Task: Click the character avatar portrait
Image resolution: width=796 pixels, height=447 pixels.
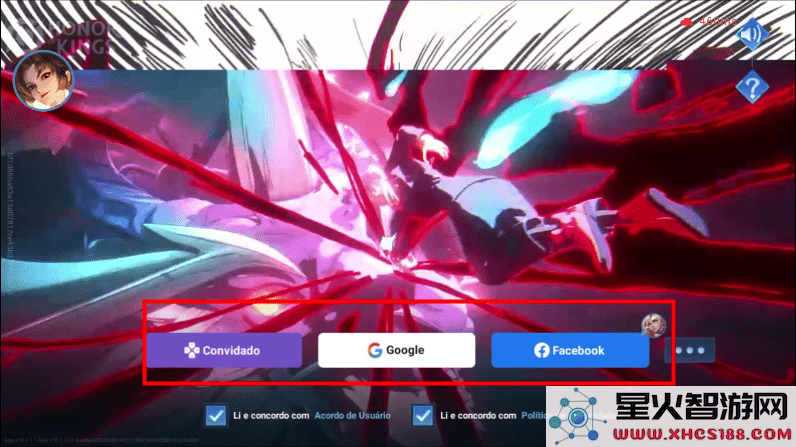Action: pos(43,81)
